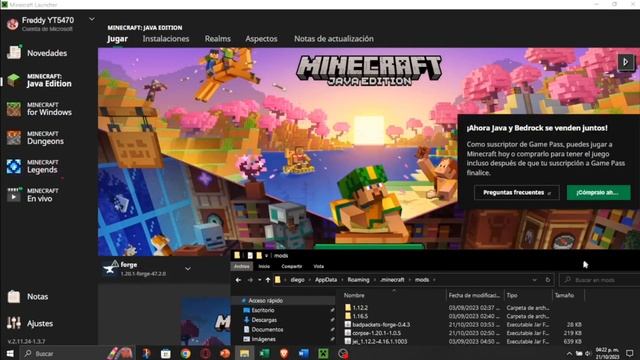The image size is (640, 360).
Task: Open Excel from taskbar
Action: [264, 353]
